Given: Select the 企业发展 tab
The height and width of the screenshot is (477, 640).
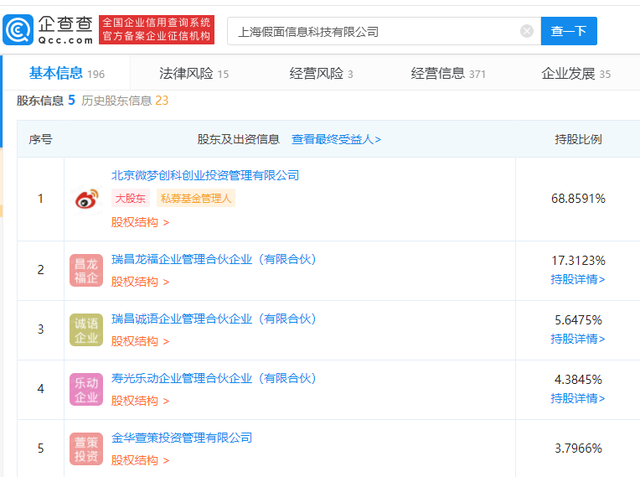Looking at the screenshot, I should point(576,73).
